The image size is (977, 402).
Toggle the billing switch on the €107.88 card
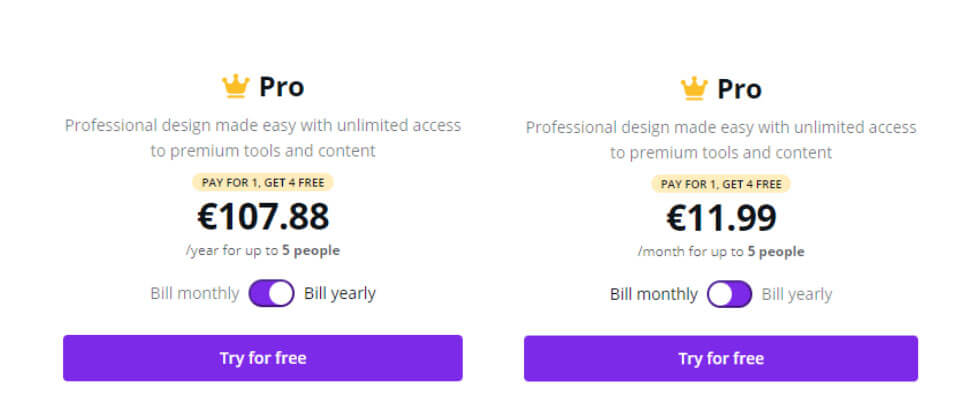point(272,293)
